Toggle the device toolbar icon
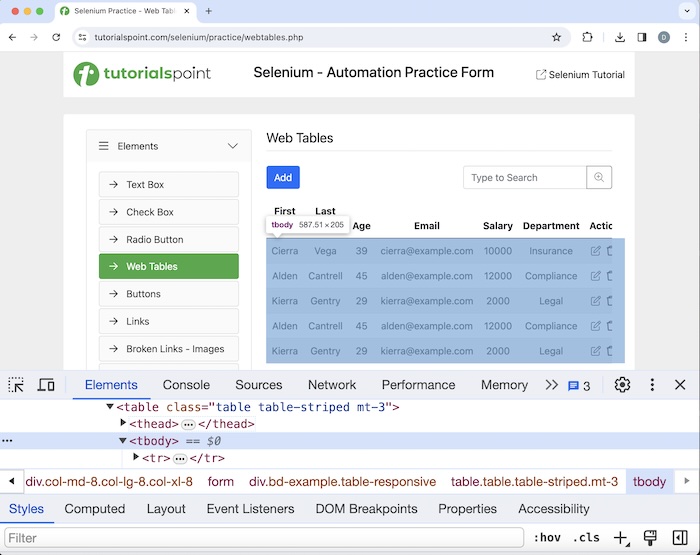This screenshot has height=555, width=700. (x=46, y=385)
